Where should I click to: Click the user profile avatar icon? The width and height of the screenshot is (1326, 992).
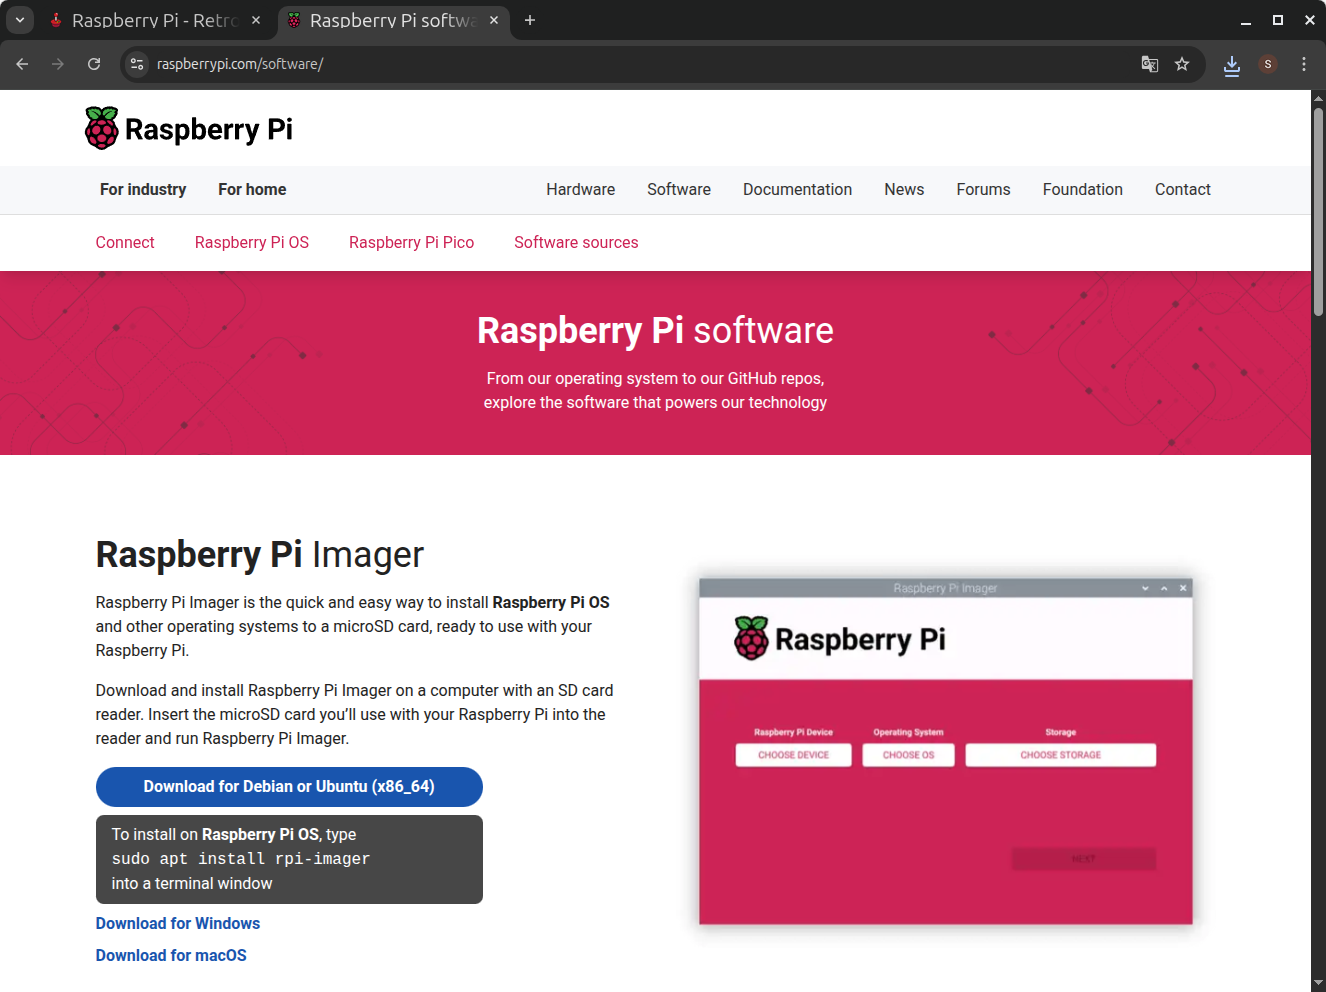tap(1268, 64)
